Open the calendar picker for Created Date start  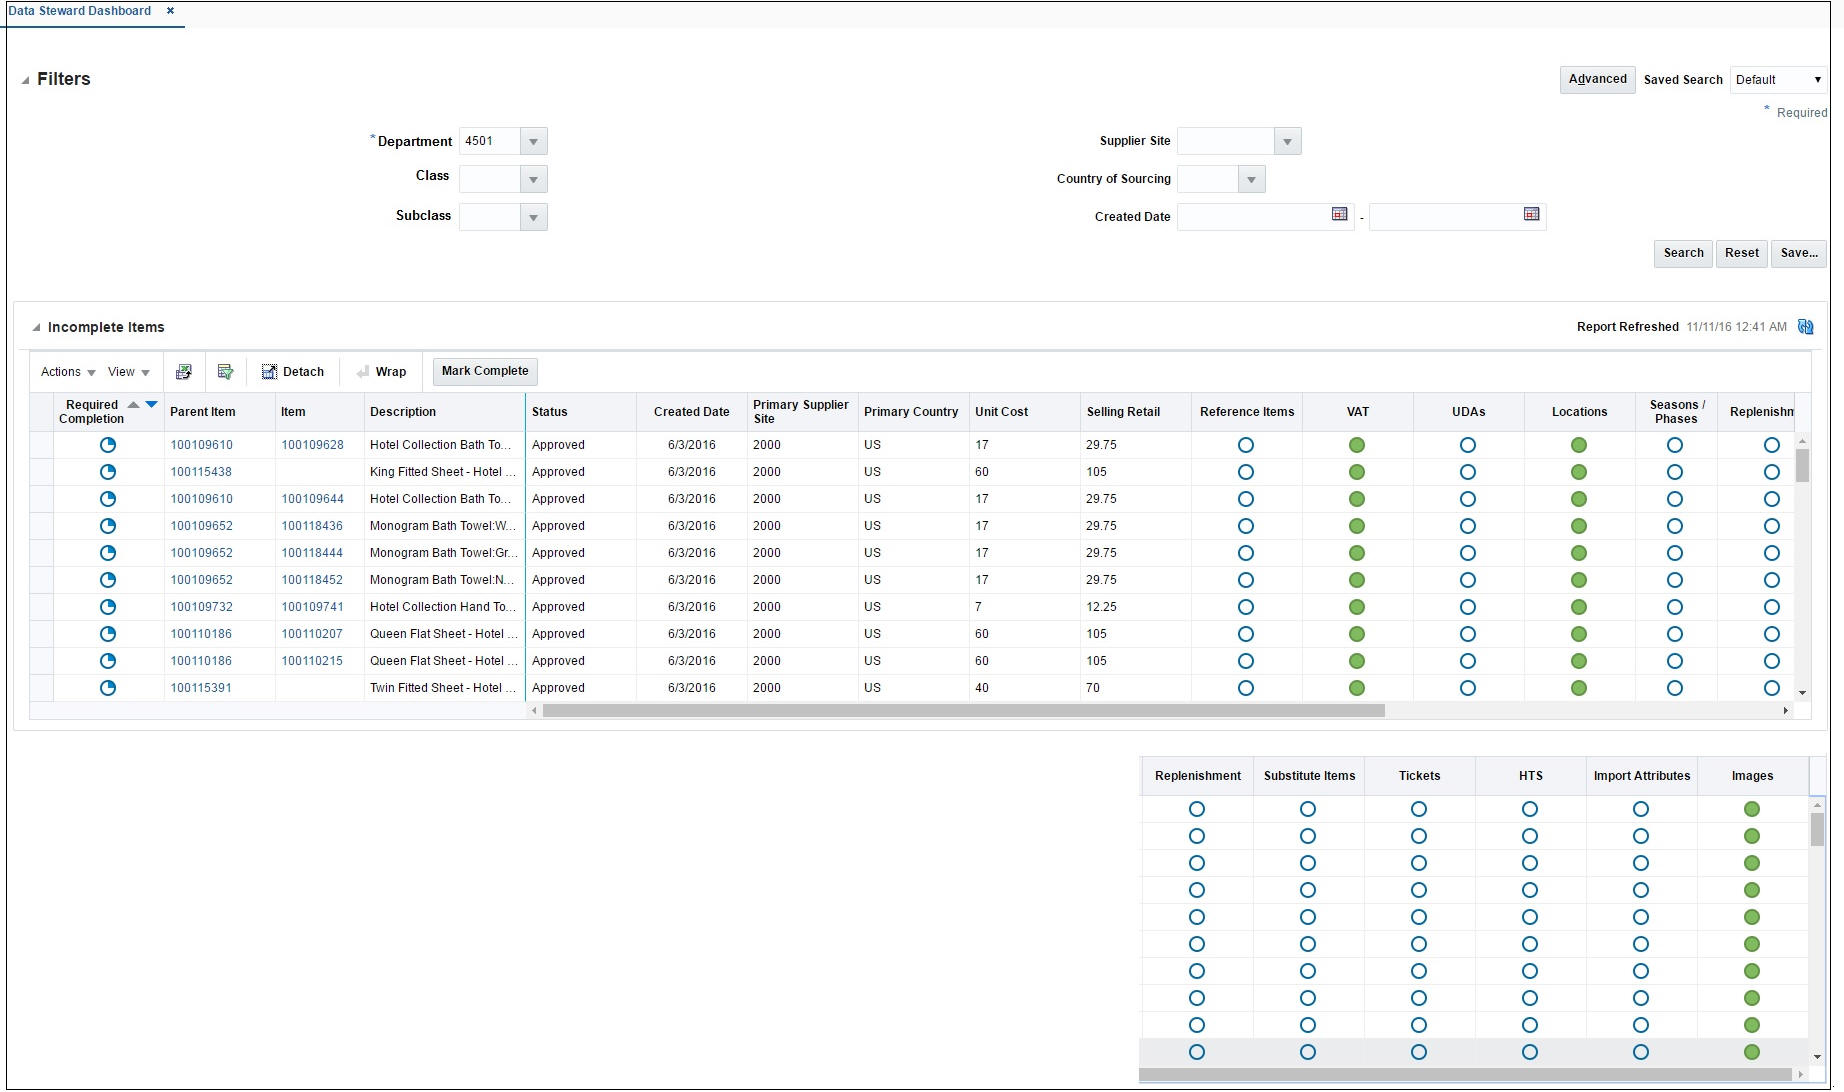click(1339, 214)
